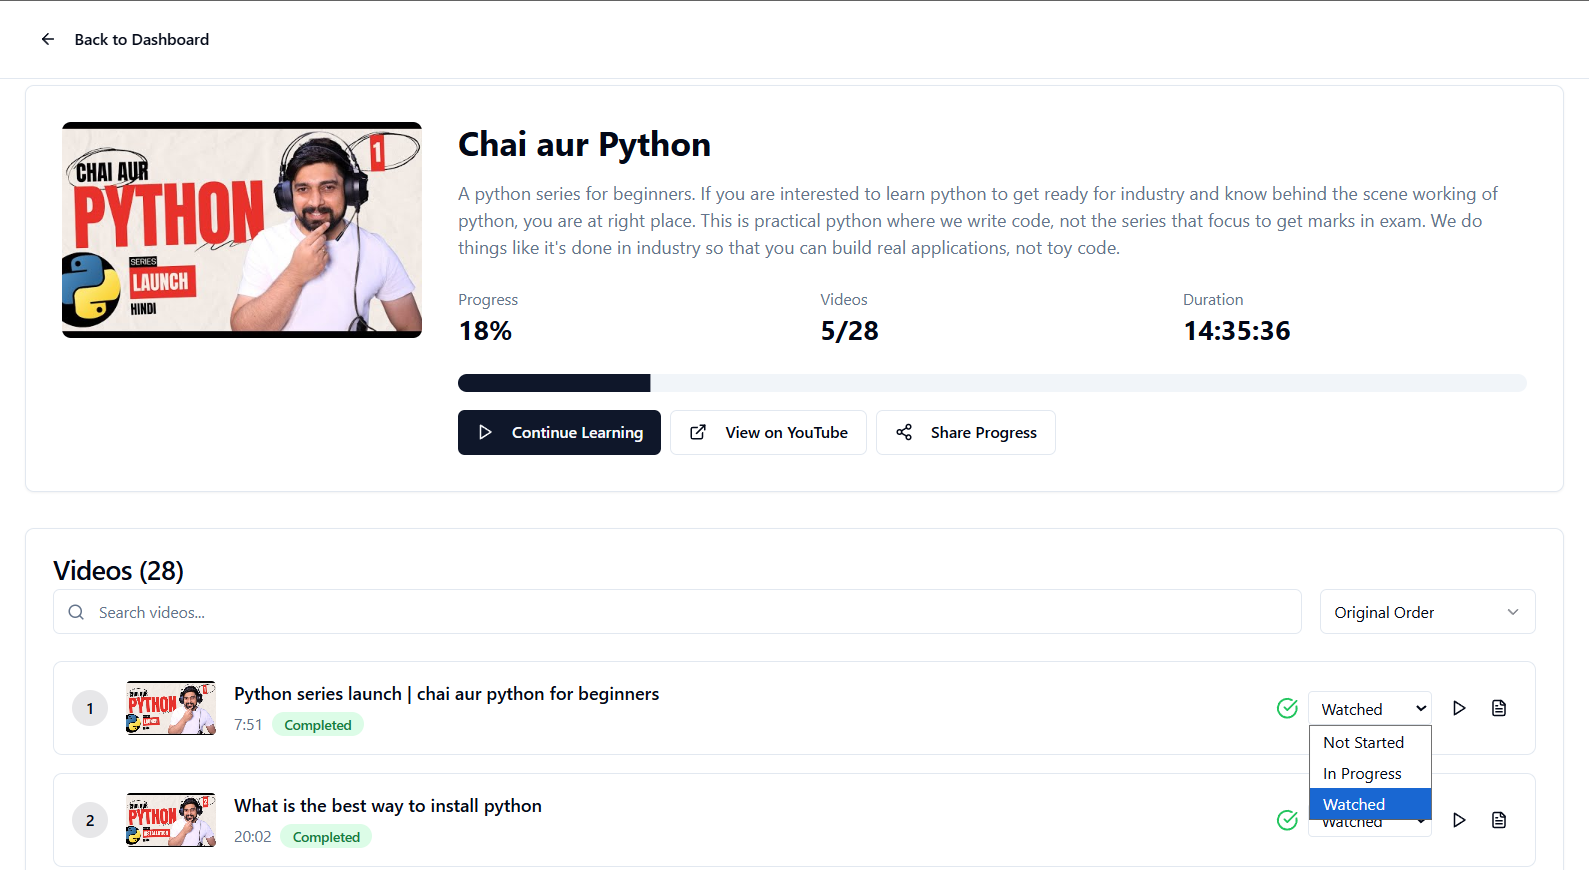The width and height of the screenshot is (1589, 870).
Task: Choose Not Started in status list
Action: (x=1370, y=742)
